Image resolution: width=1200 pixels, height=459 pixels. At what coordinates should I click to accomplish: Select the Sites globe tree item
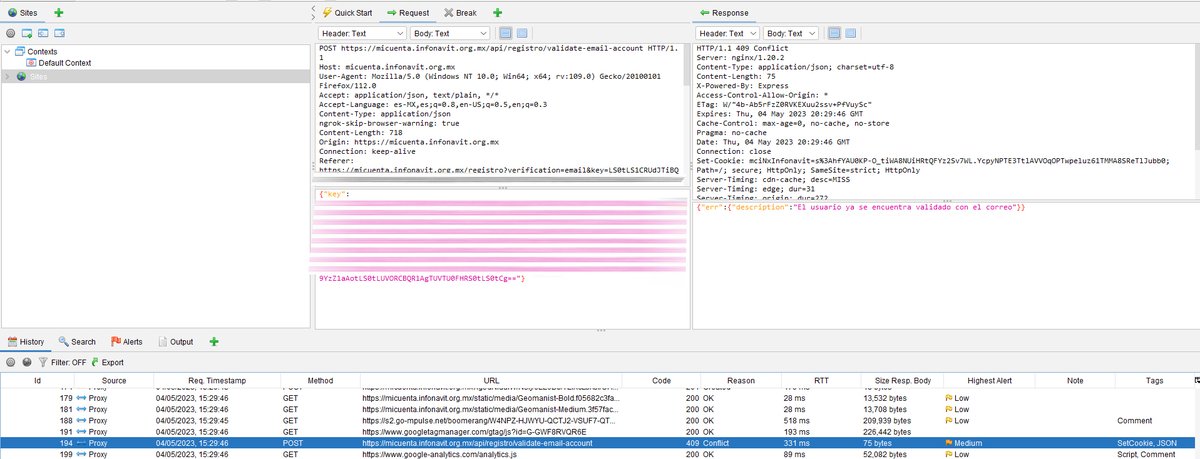tap(32, 76)
